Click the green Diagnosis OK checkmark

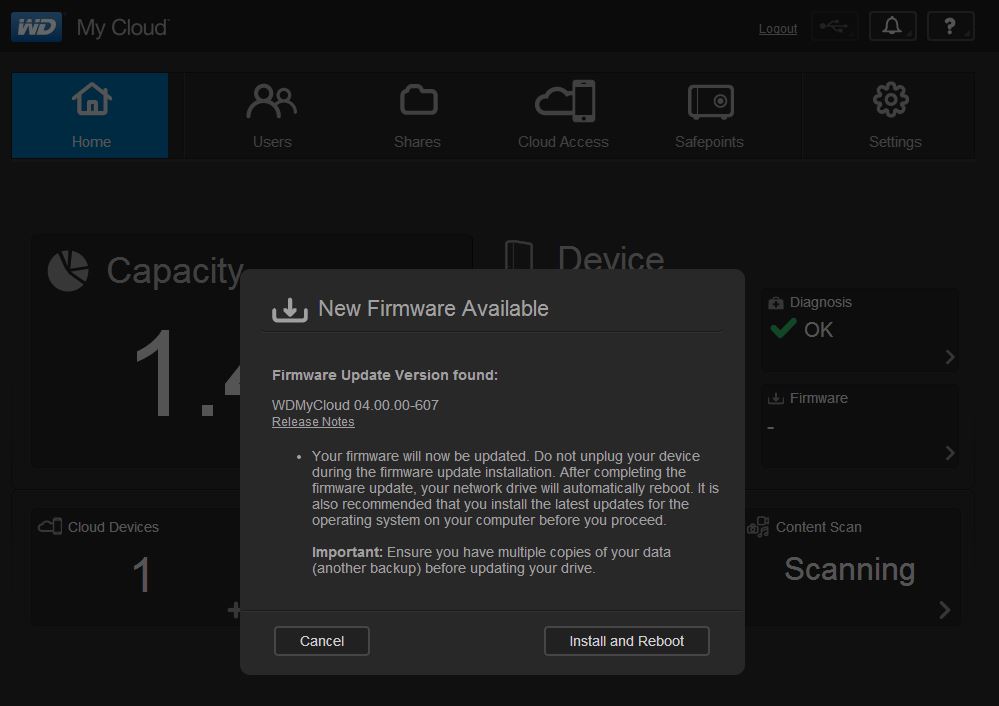[x=783, y=328]
